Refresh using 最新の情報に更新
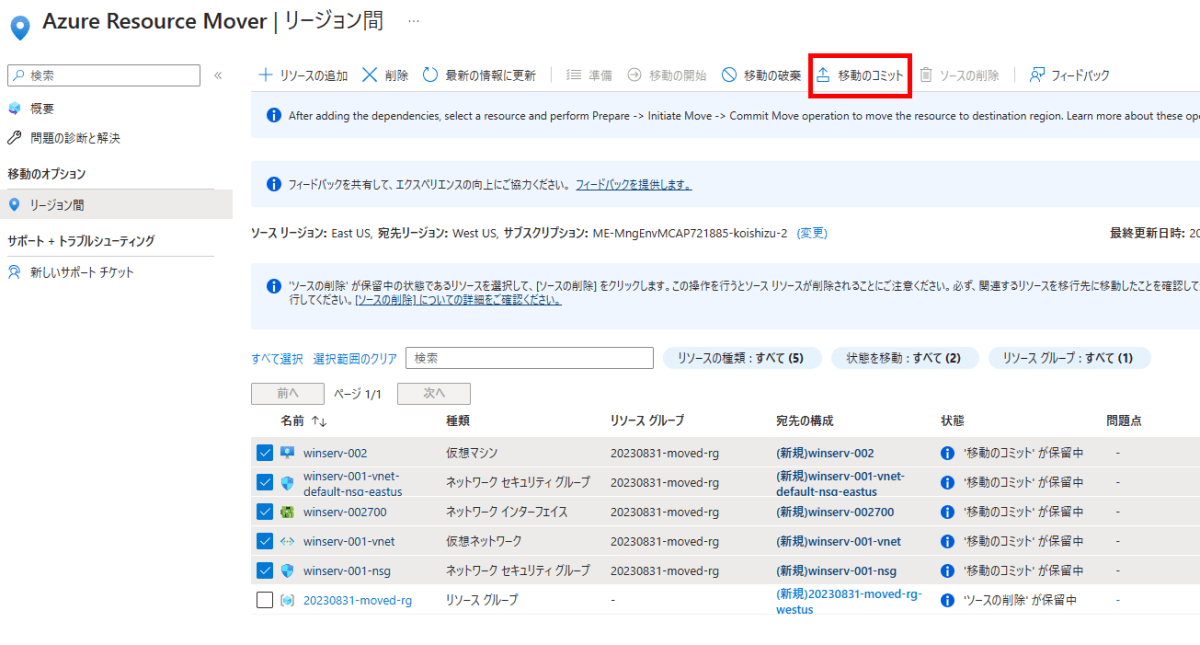 (x=479, y=75)
